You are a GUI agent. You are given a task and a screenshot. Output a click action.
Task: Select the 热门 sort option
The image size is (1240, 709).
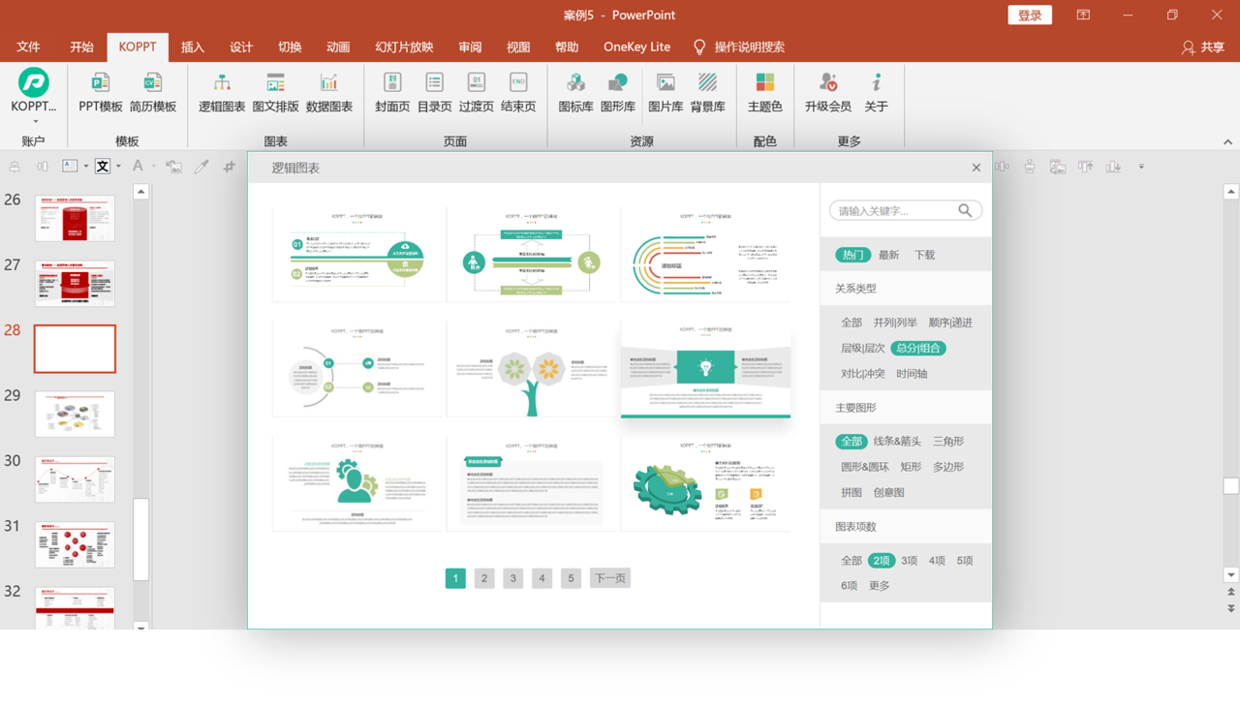(853, 255)
